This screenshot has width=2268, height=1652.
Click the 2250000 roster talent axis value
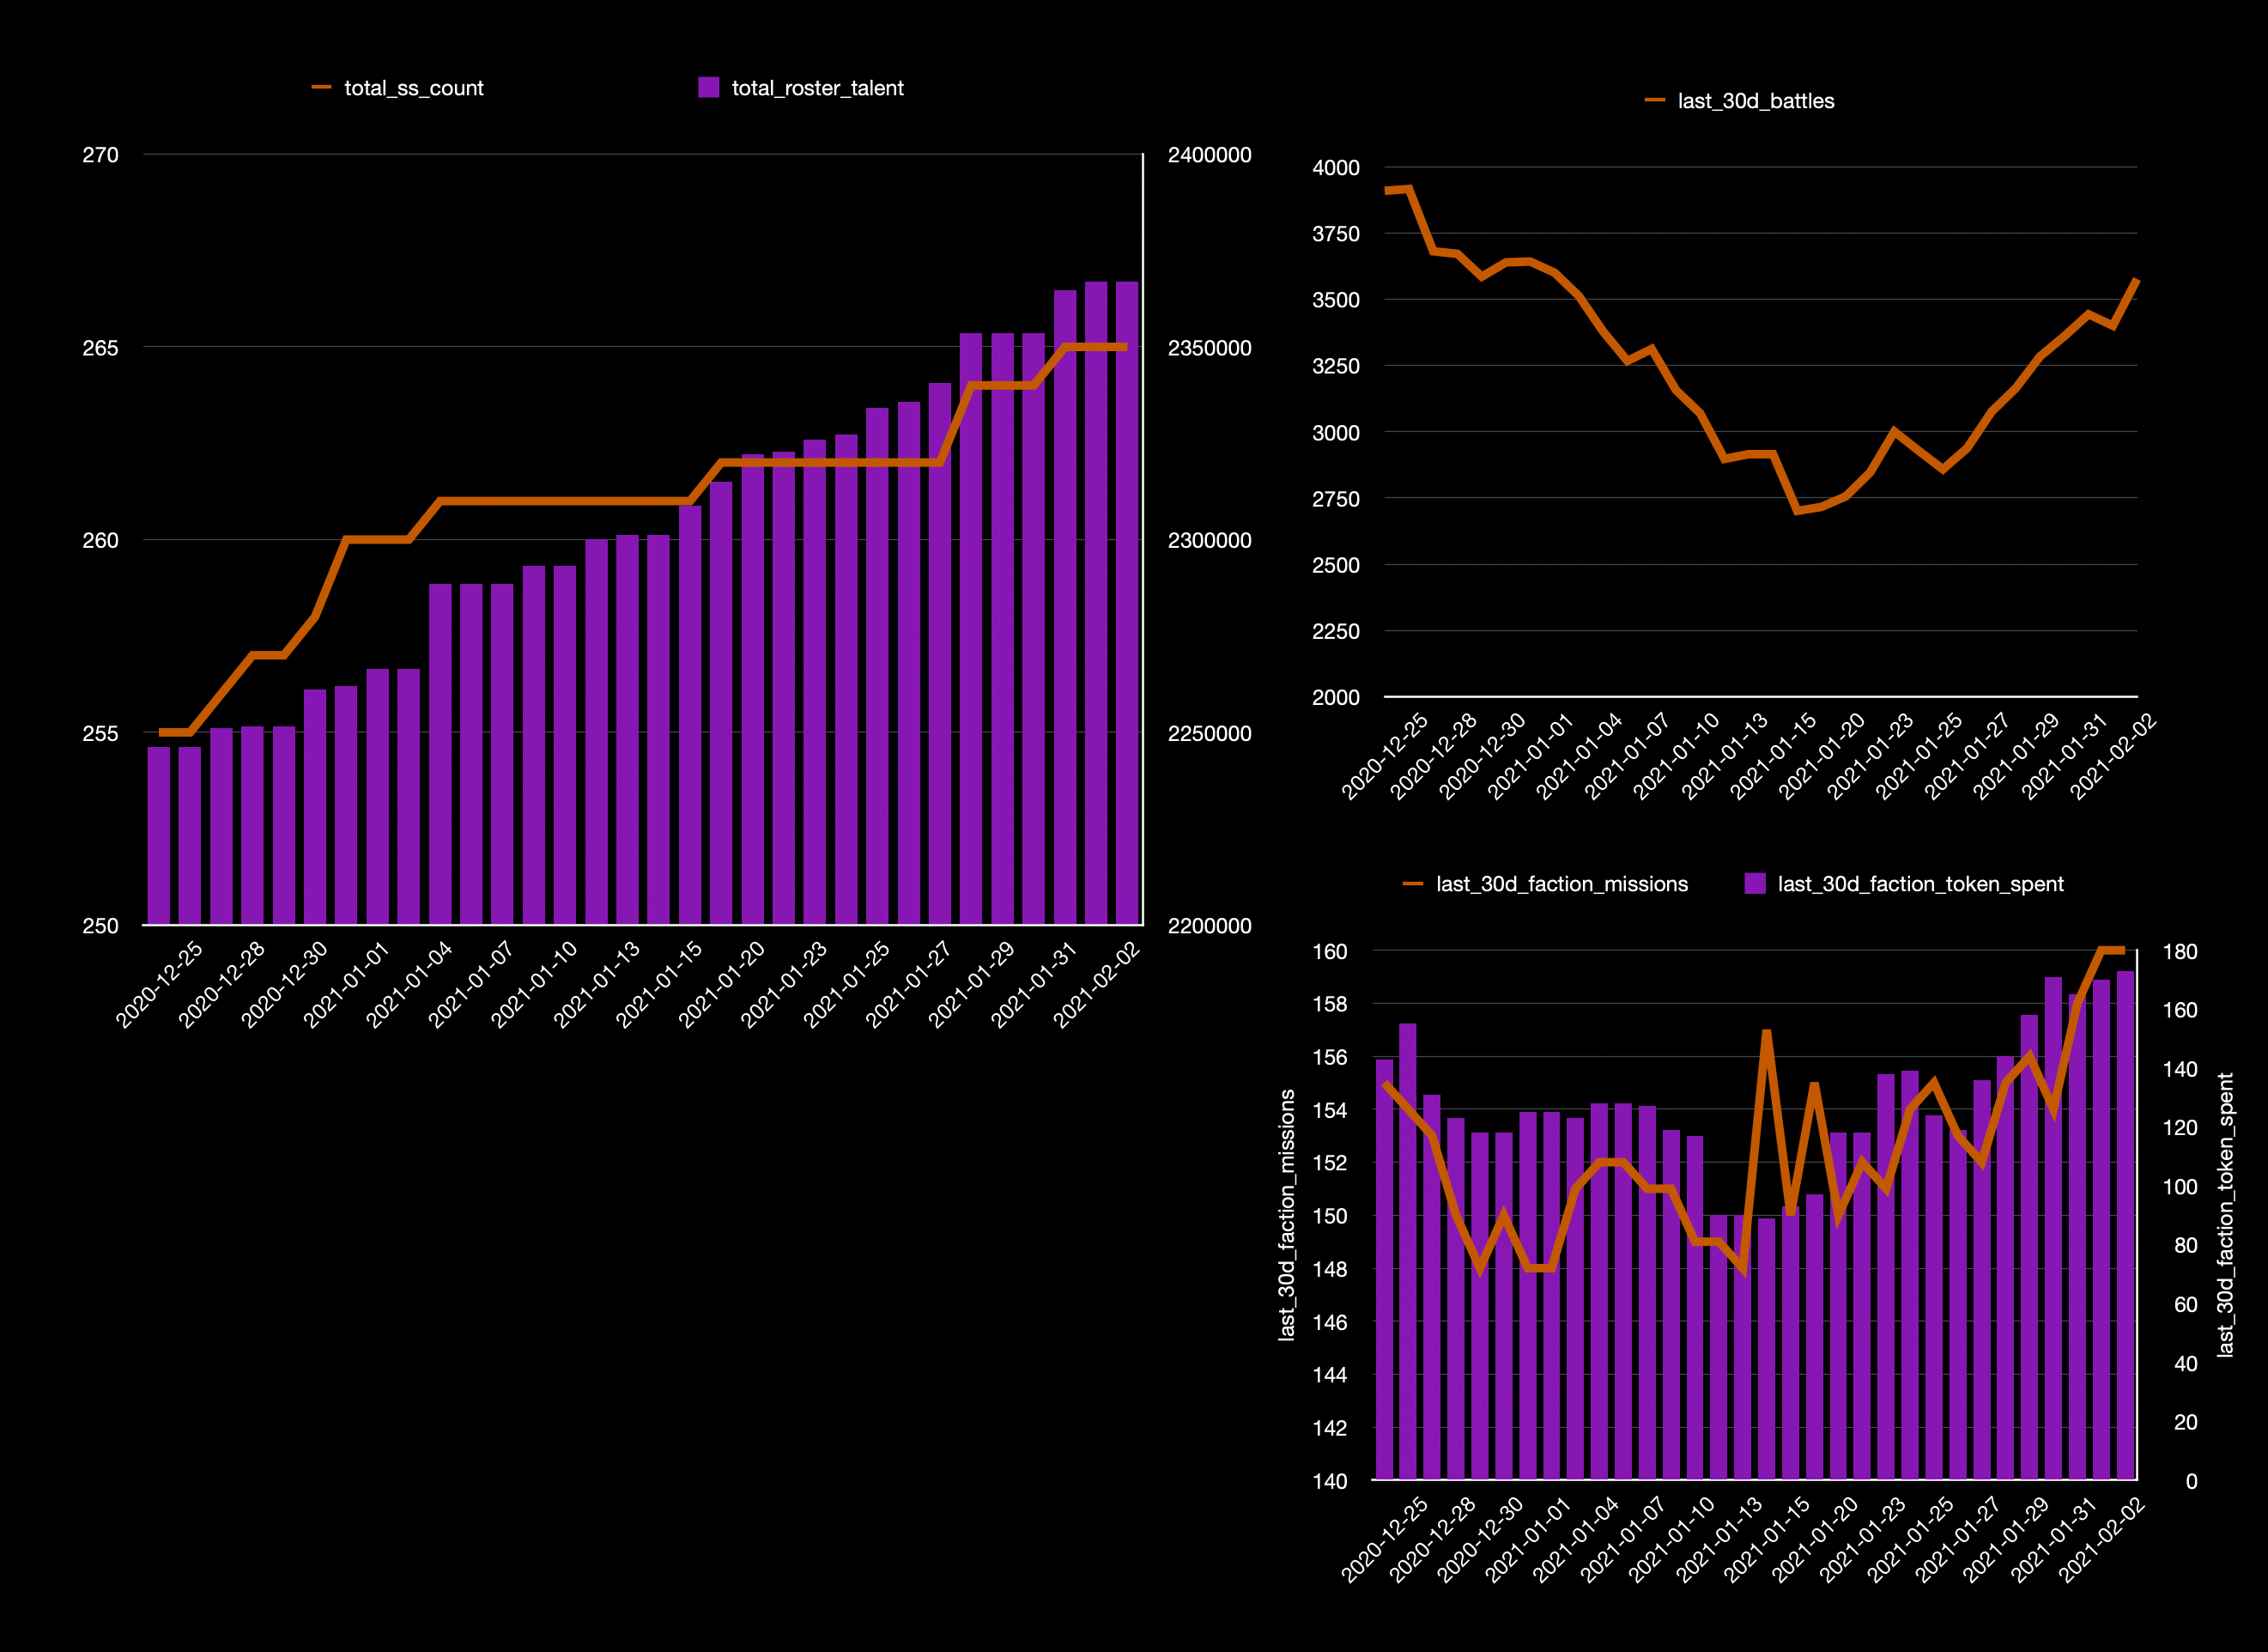(x=1210, y=733)
